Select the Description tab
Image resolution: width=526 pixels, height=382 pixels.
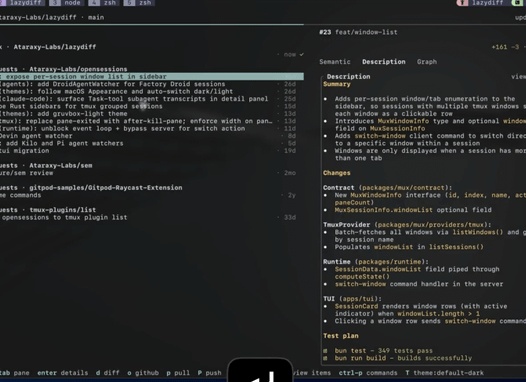[x=383, y=62]
